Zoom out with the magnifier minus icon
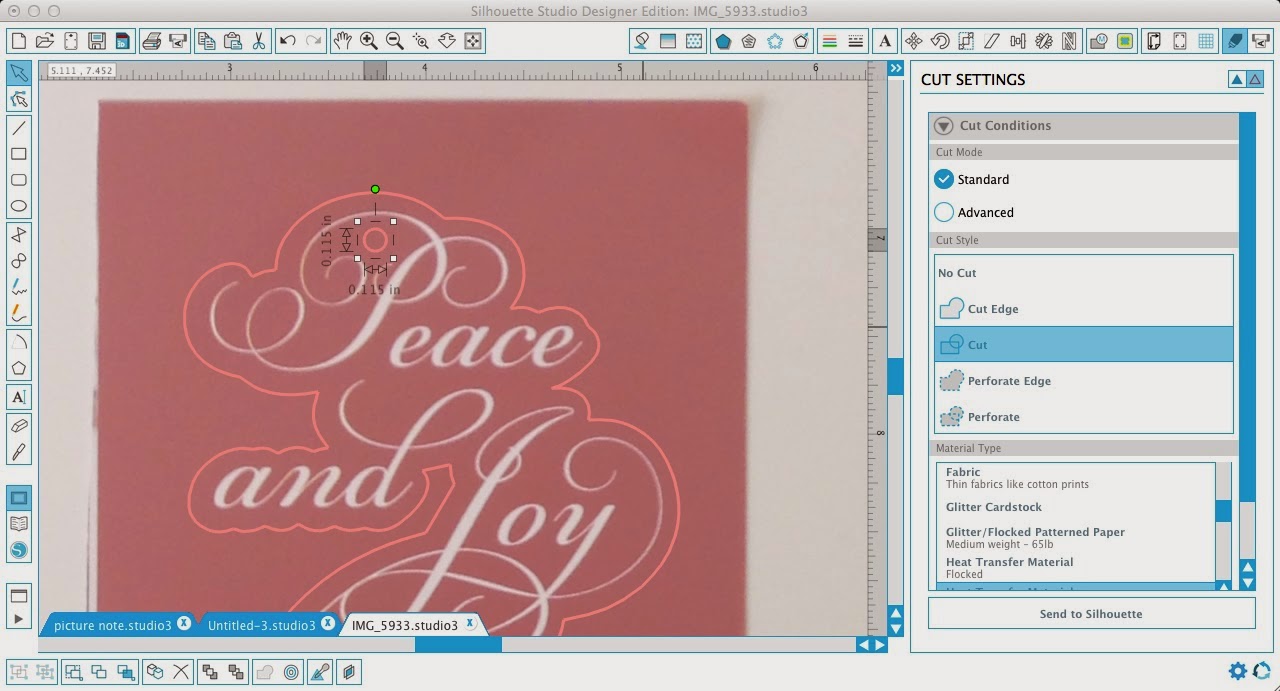This screenshot has height=691, width=1280. pos(395,41)
